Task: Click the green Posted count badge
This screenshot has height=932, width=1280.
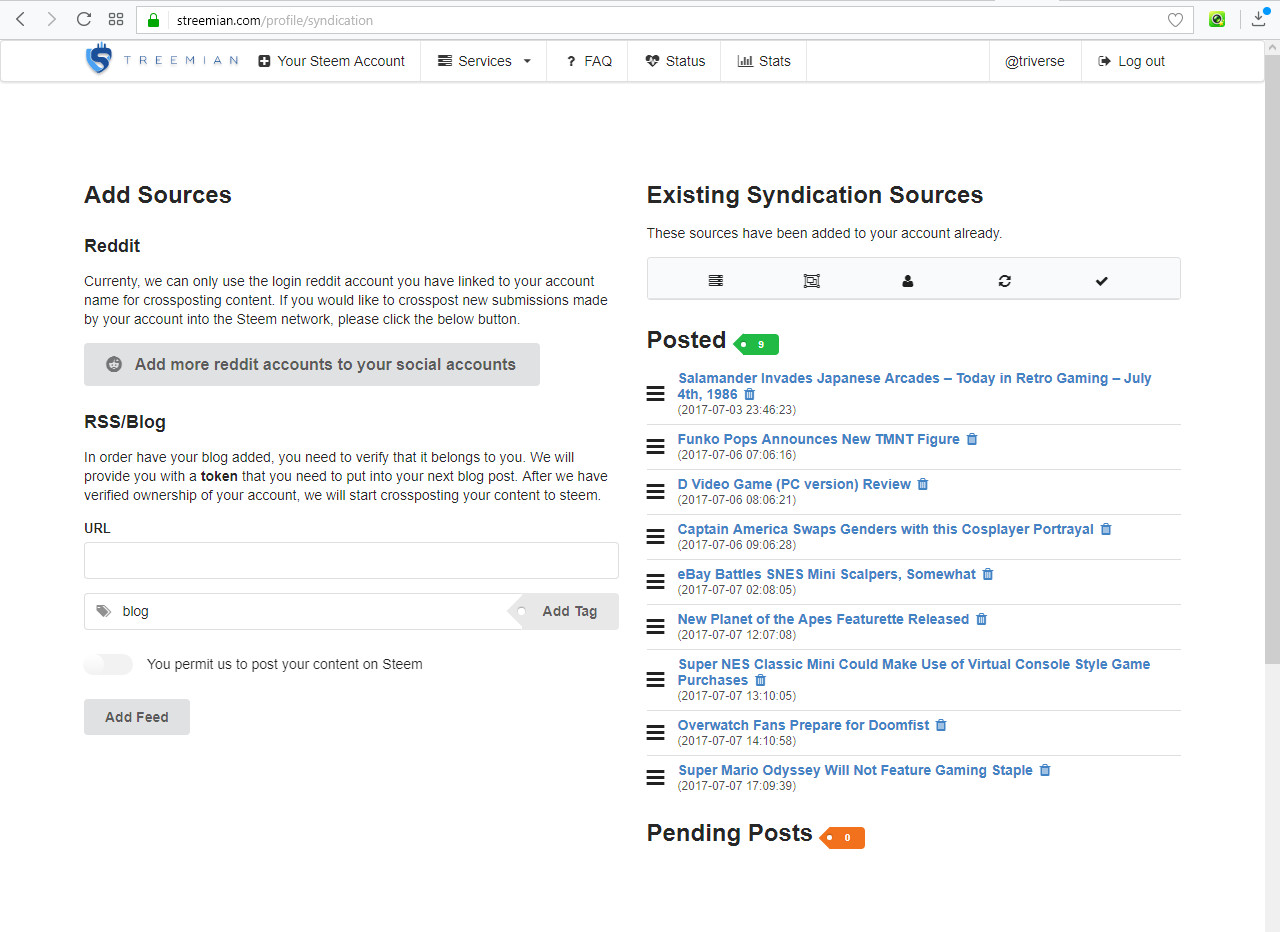Action: click(757, 344)
